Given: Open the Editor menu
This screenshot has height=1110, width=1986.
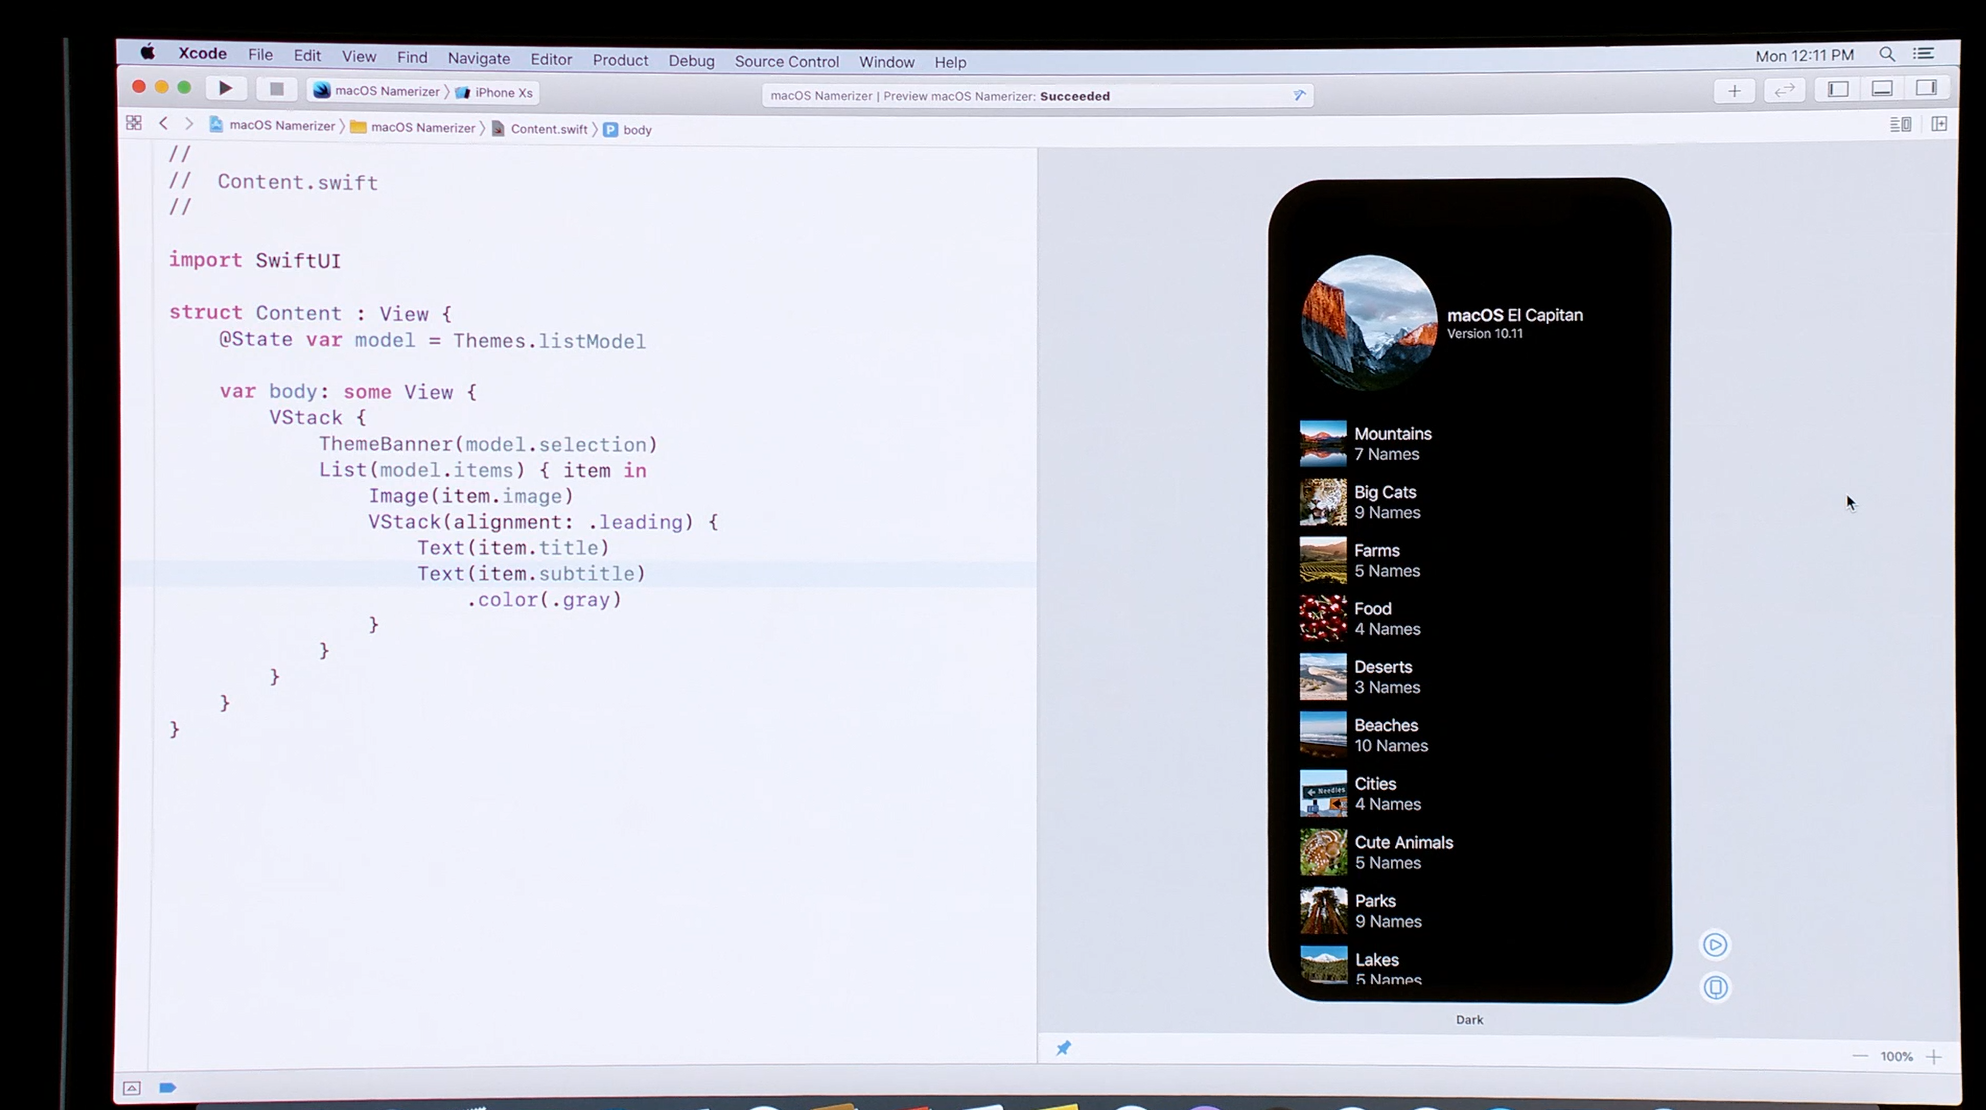Looking at the screenshot, I should [x=551, y=60].
